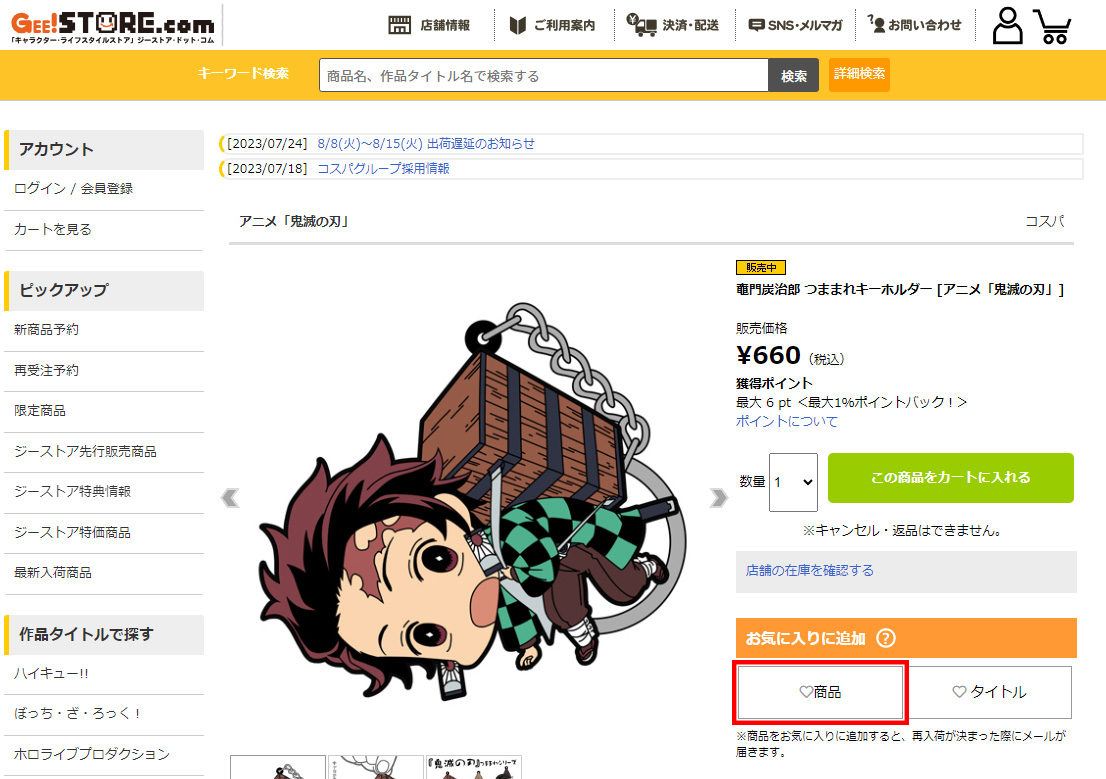The width and height of the screenshot is (1106, 779).
Task: Open 店舗の在庫を確認する link
Action: click(809, 570)
